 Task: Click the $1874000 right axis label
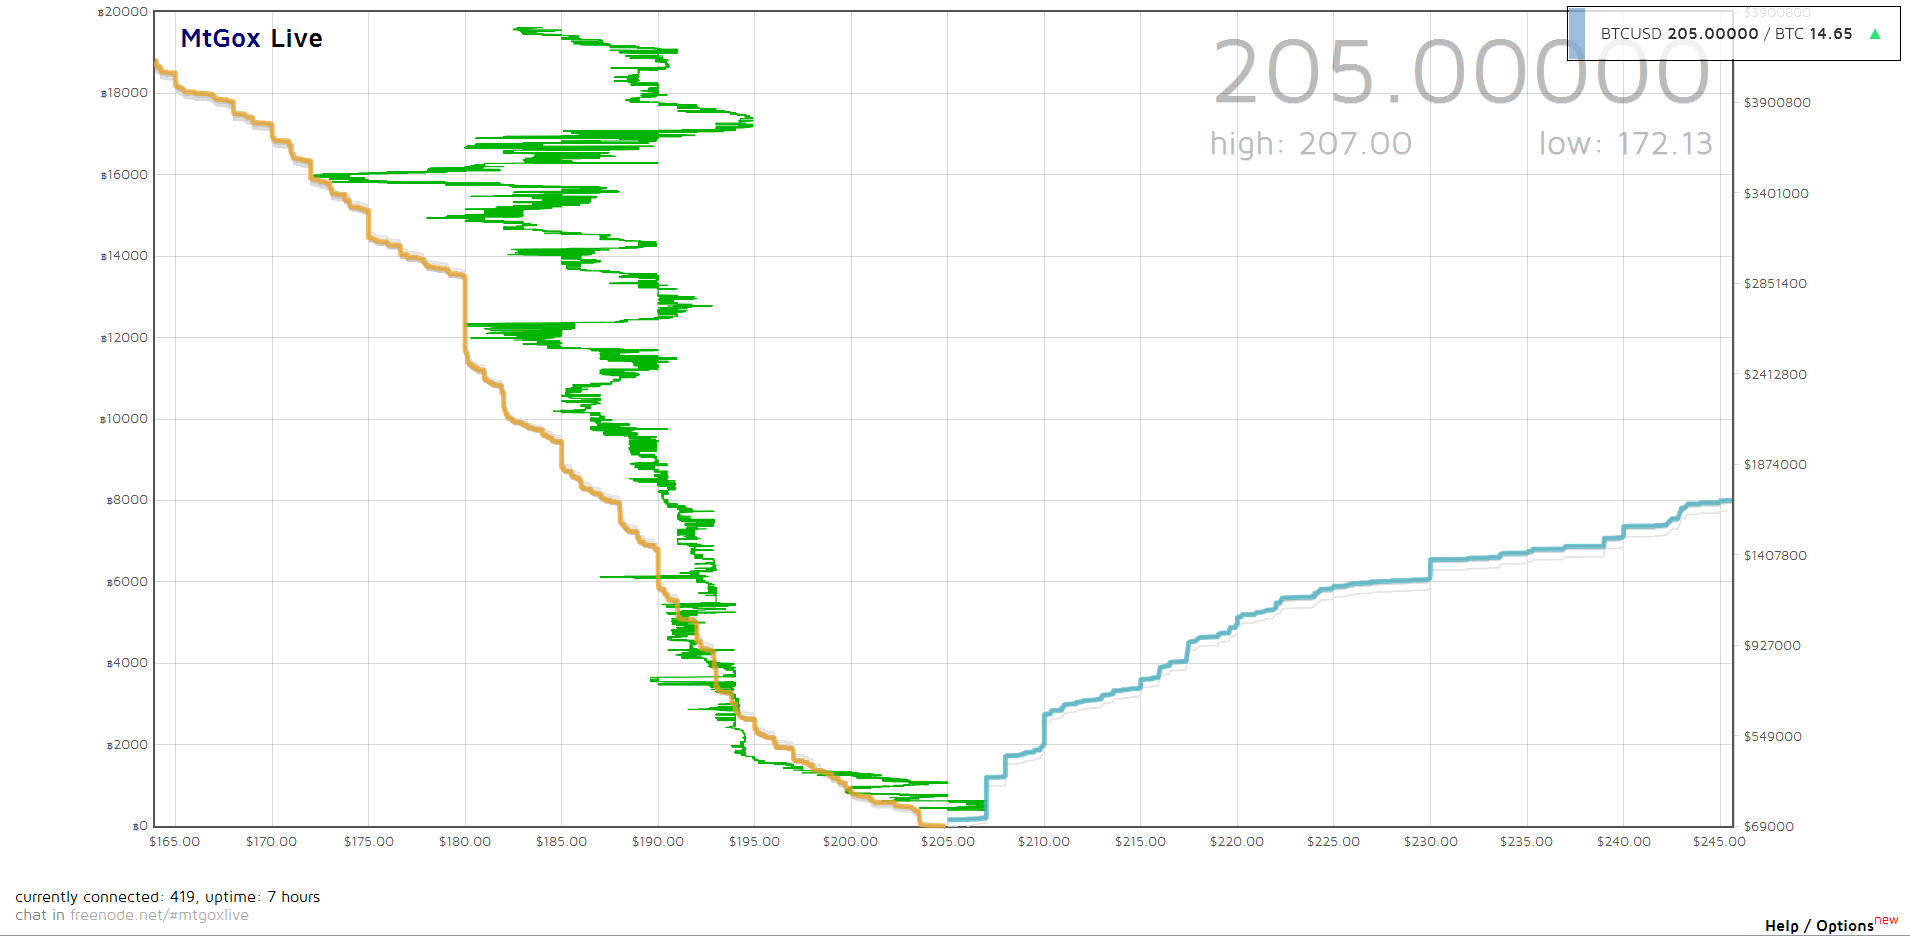[1776, 465]
